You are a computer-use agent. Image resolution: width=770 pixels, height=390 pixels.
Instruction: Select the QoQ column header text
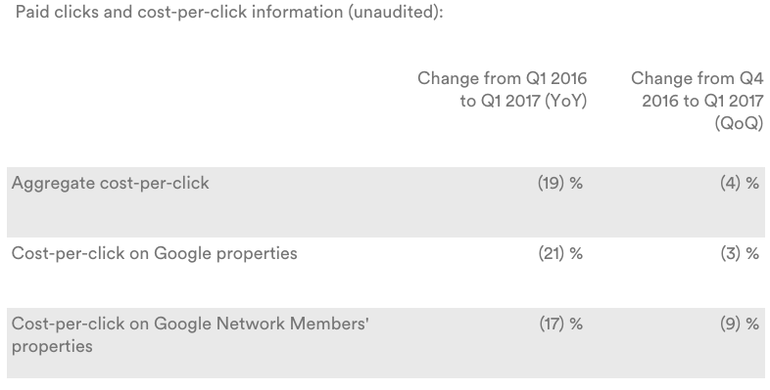[x=697, y=101]
